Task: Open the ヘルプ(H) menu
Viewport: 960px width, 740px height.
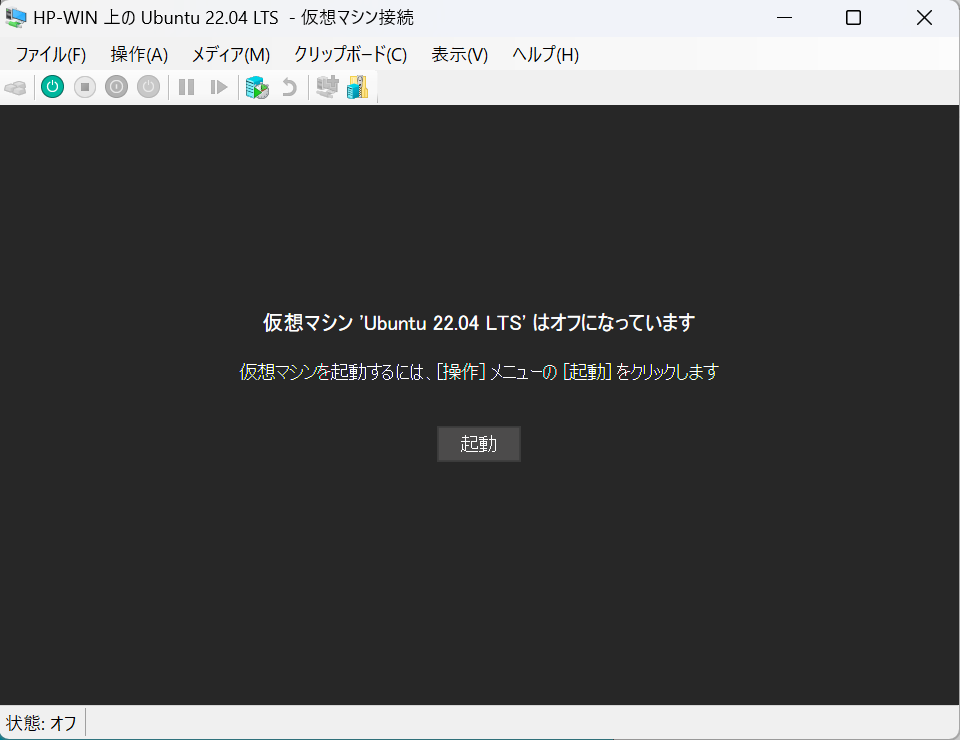Action: 543,55
